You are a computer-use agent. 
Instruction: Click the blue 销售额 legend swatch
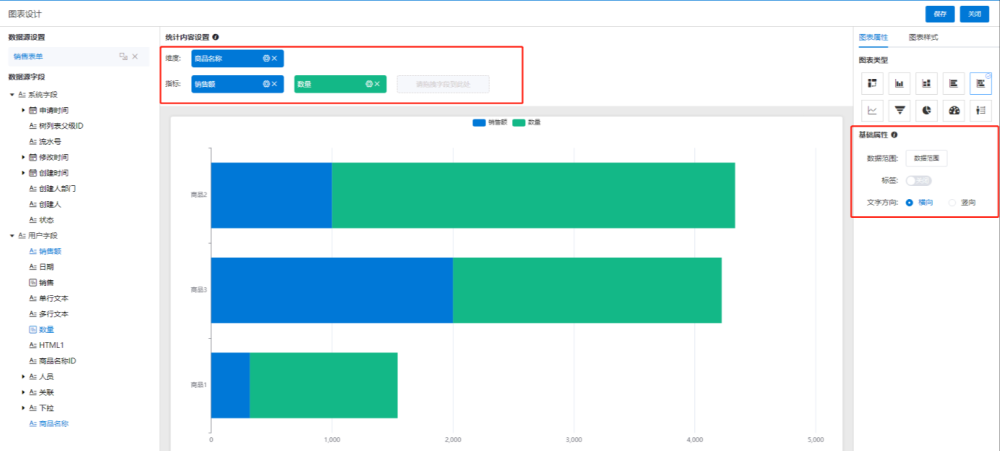479,122
